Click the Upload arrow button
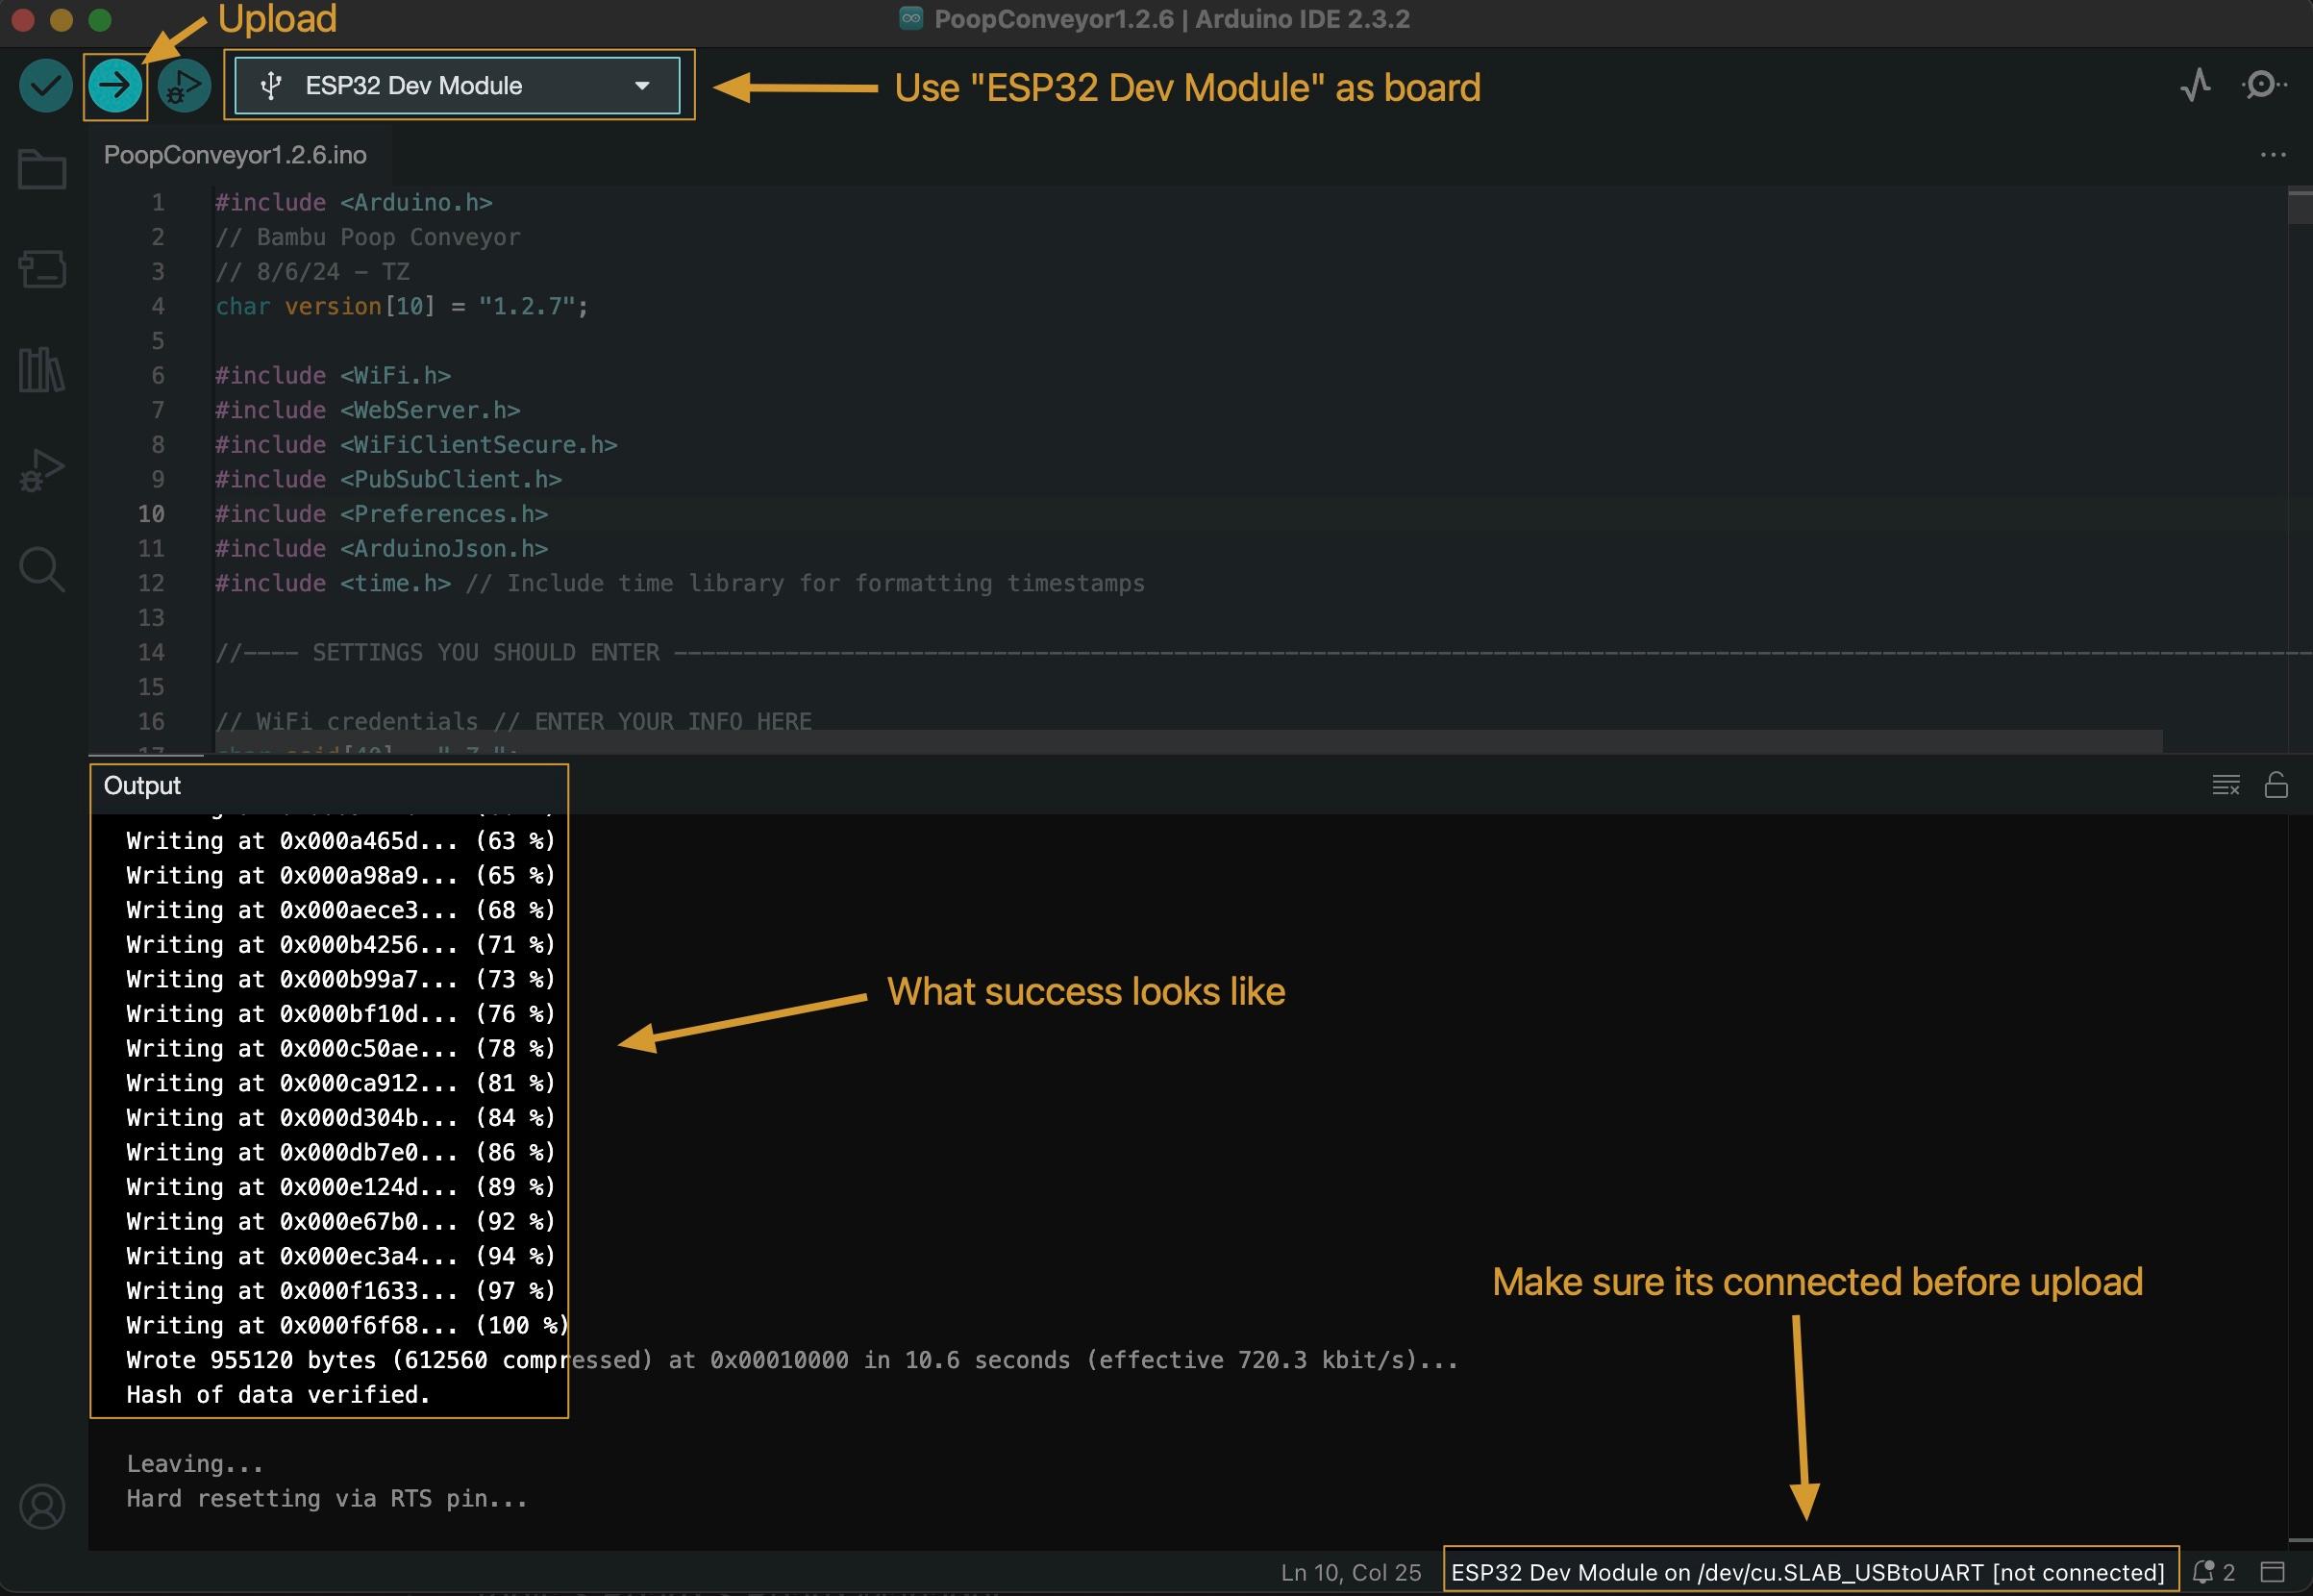2313x1596 pixels. (115, 86)
